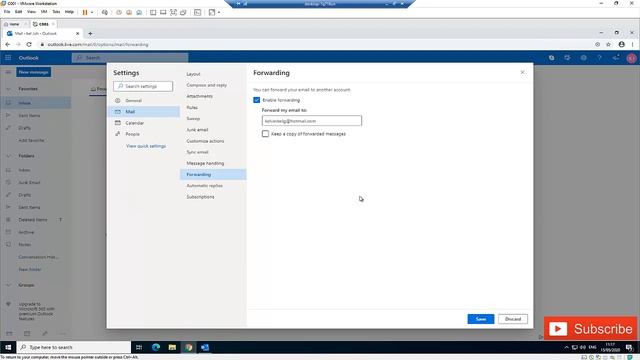Open Message handling settings

(x=205, y=163)
